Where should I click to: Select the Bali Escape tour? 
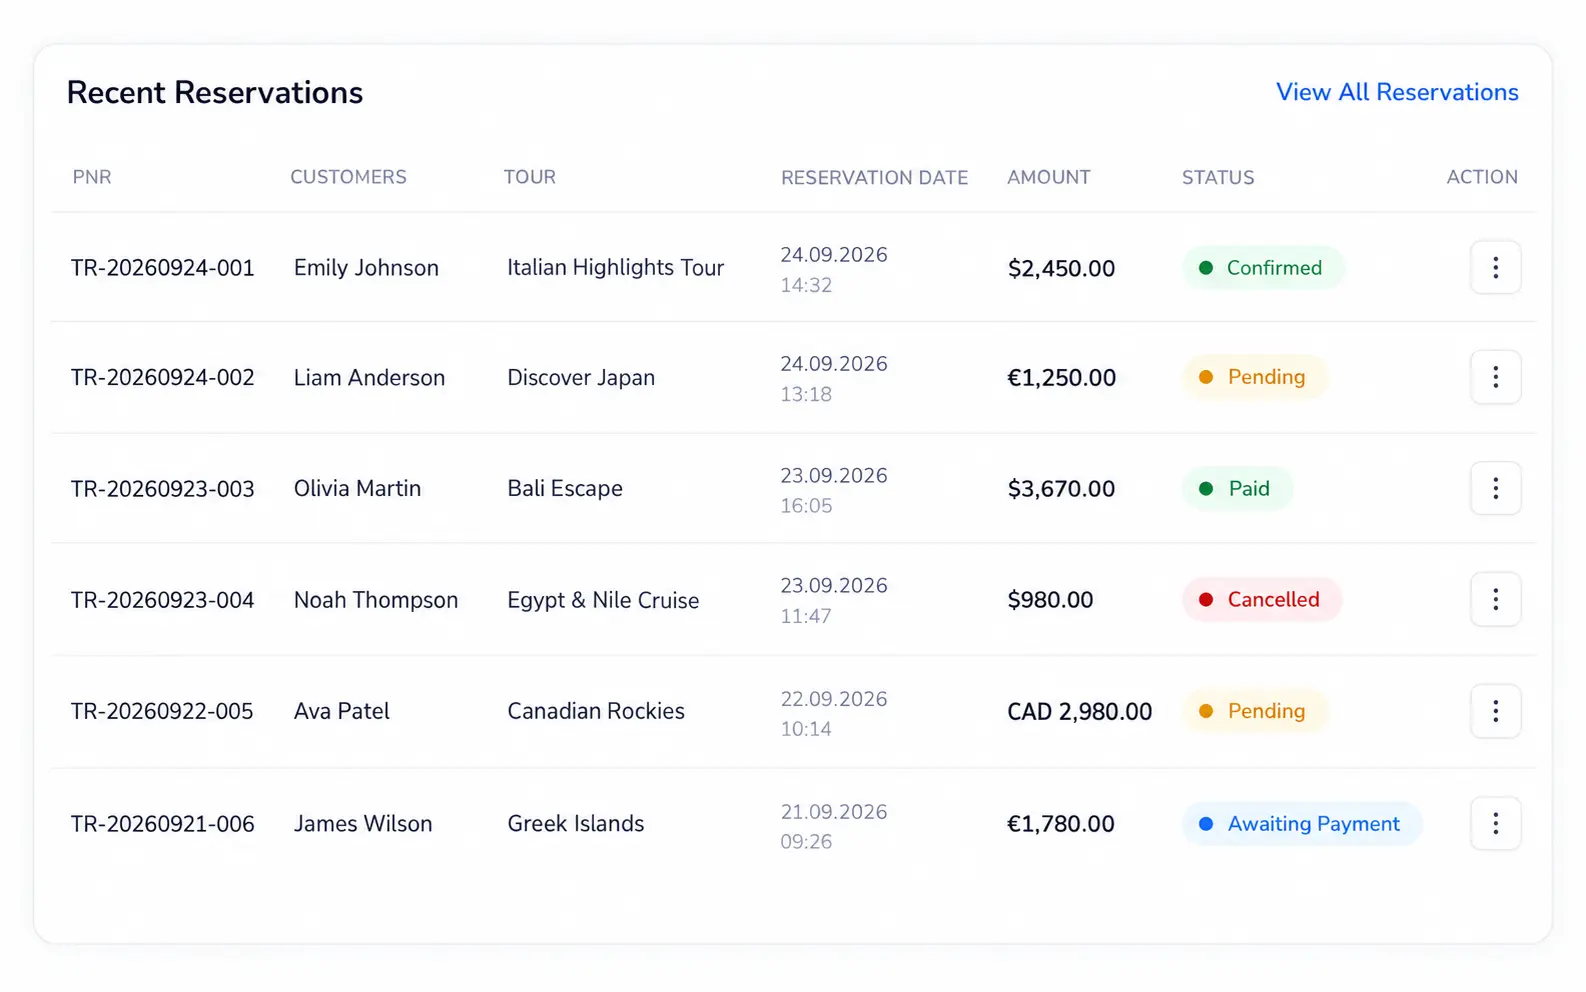click(565, 489)
